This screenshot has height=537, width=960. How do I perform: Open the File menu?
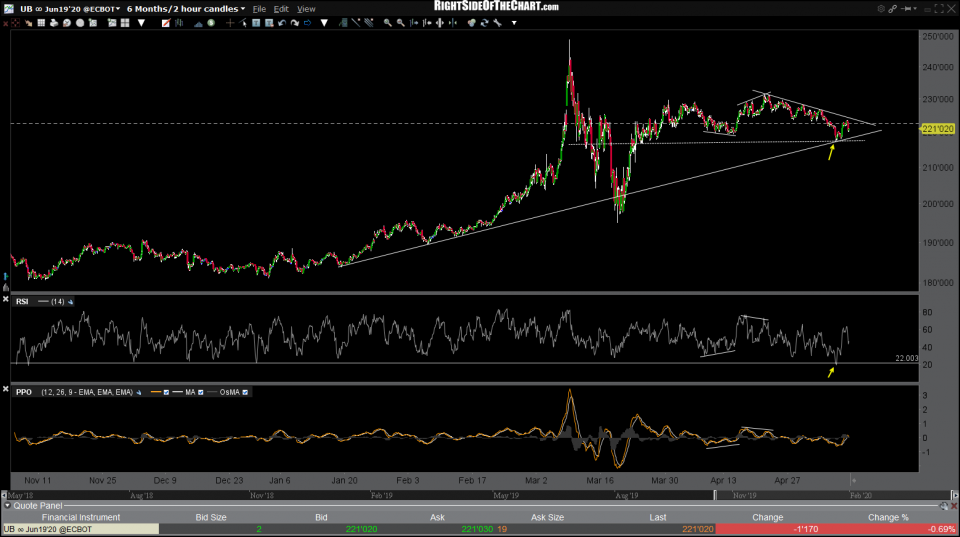261,8
